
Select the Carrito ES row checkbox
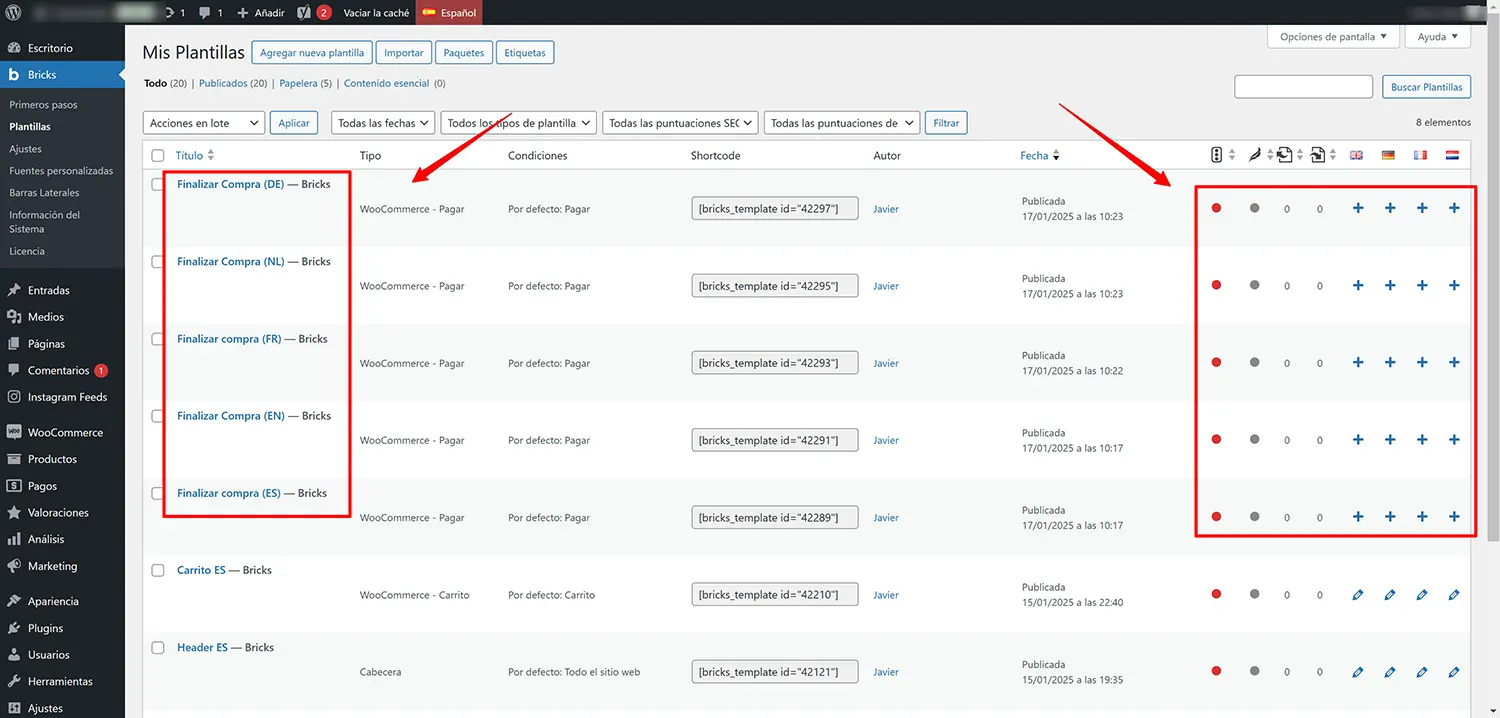point(158,570)
